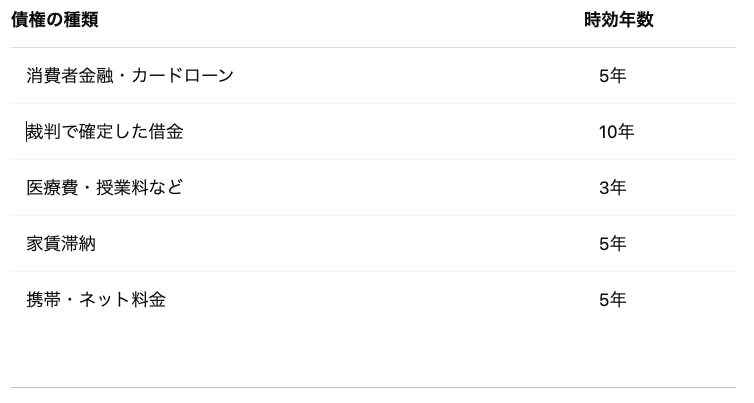Select the 3年 value cell
754x403 pixels.
pos(612,188)
